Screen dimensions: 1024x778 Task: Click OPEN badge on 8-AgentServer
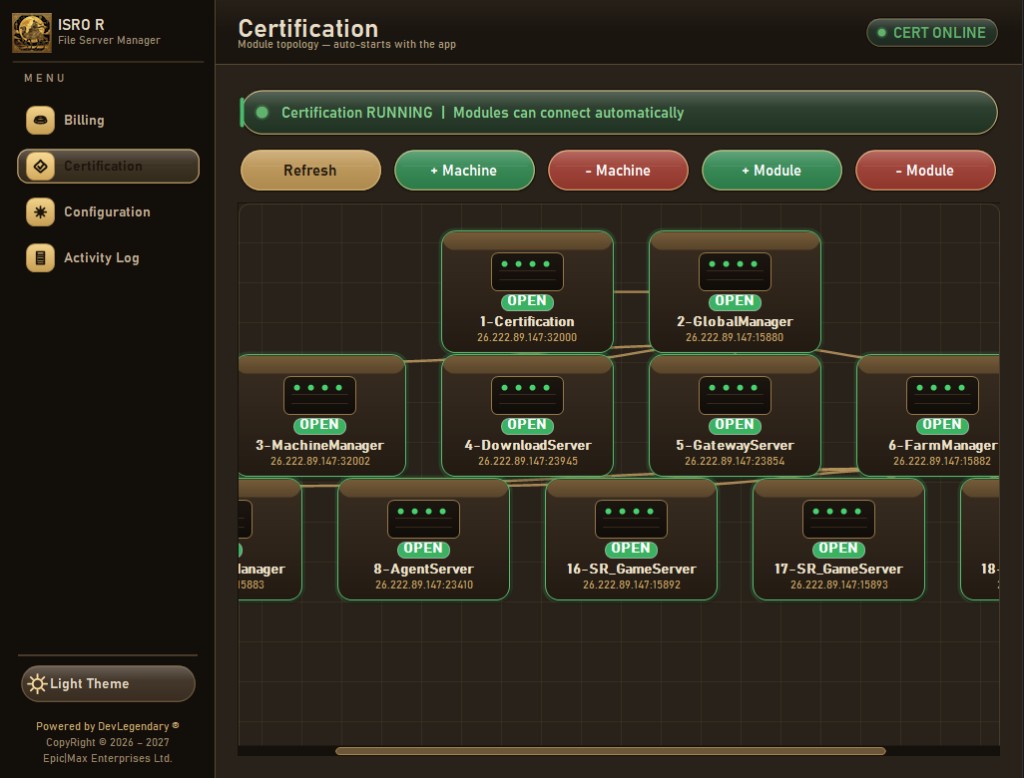coord(423,549)
